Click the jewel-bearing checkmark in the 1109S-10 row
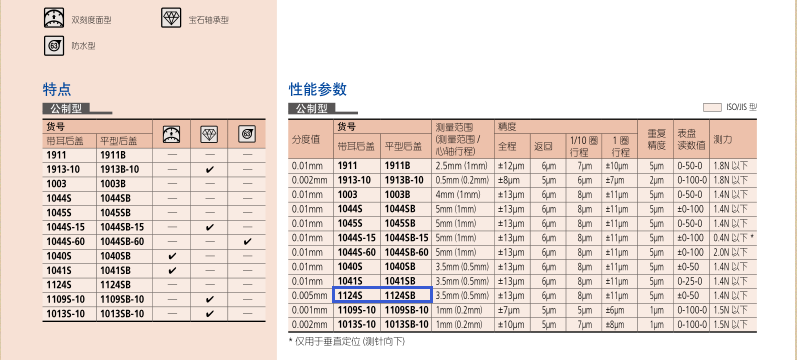This screenshot has height=360, width=797. click(209, 300)
